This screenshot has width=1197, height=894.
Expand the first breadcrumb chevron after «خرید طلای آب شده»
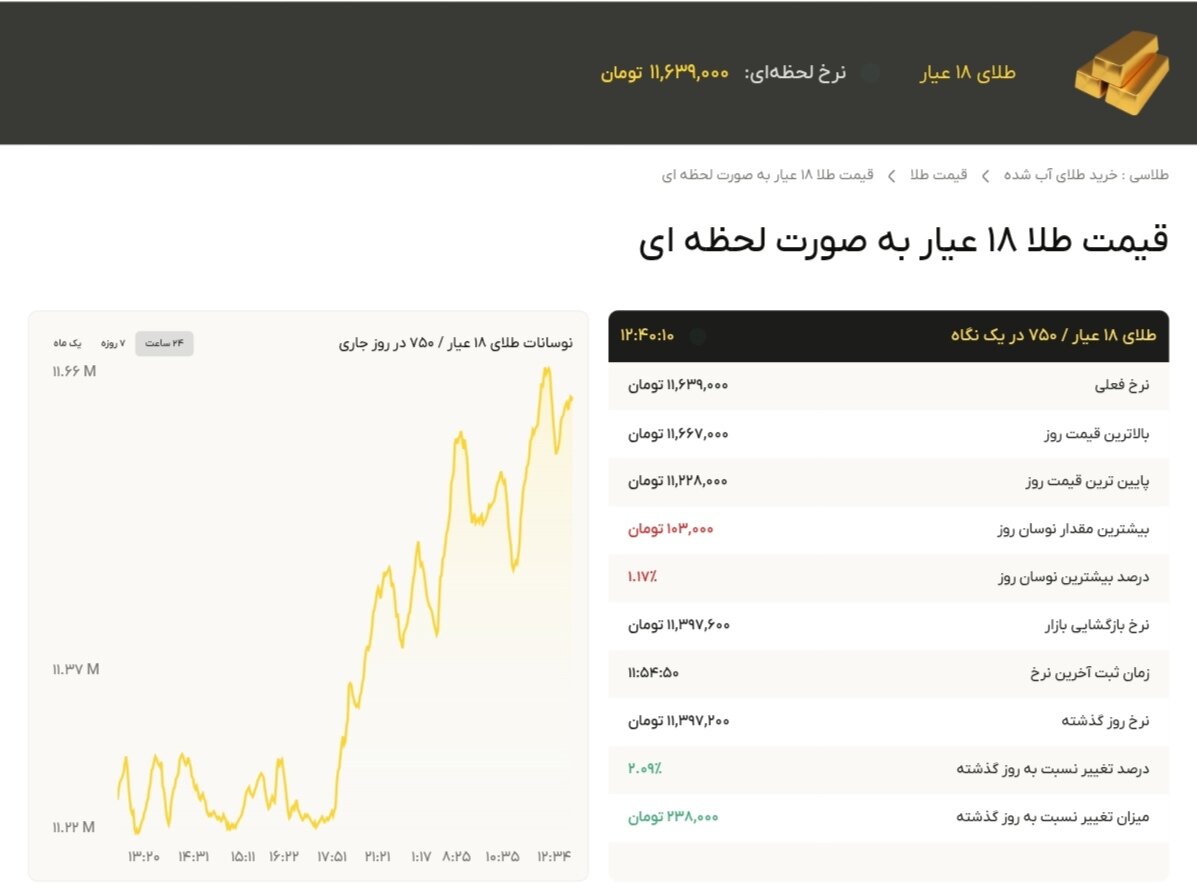coord(984,174)
